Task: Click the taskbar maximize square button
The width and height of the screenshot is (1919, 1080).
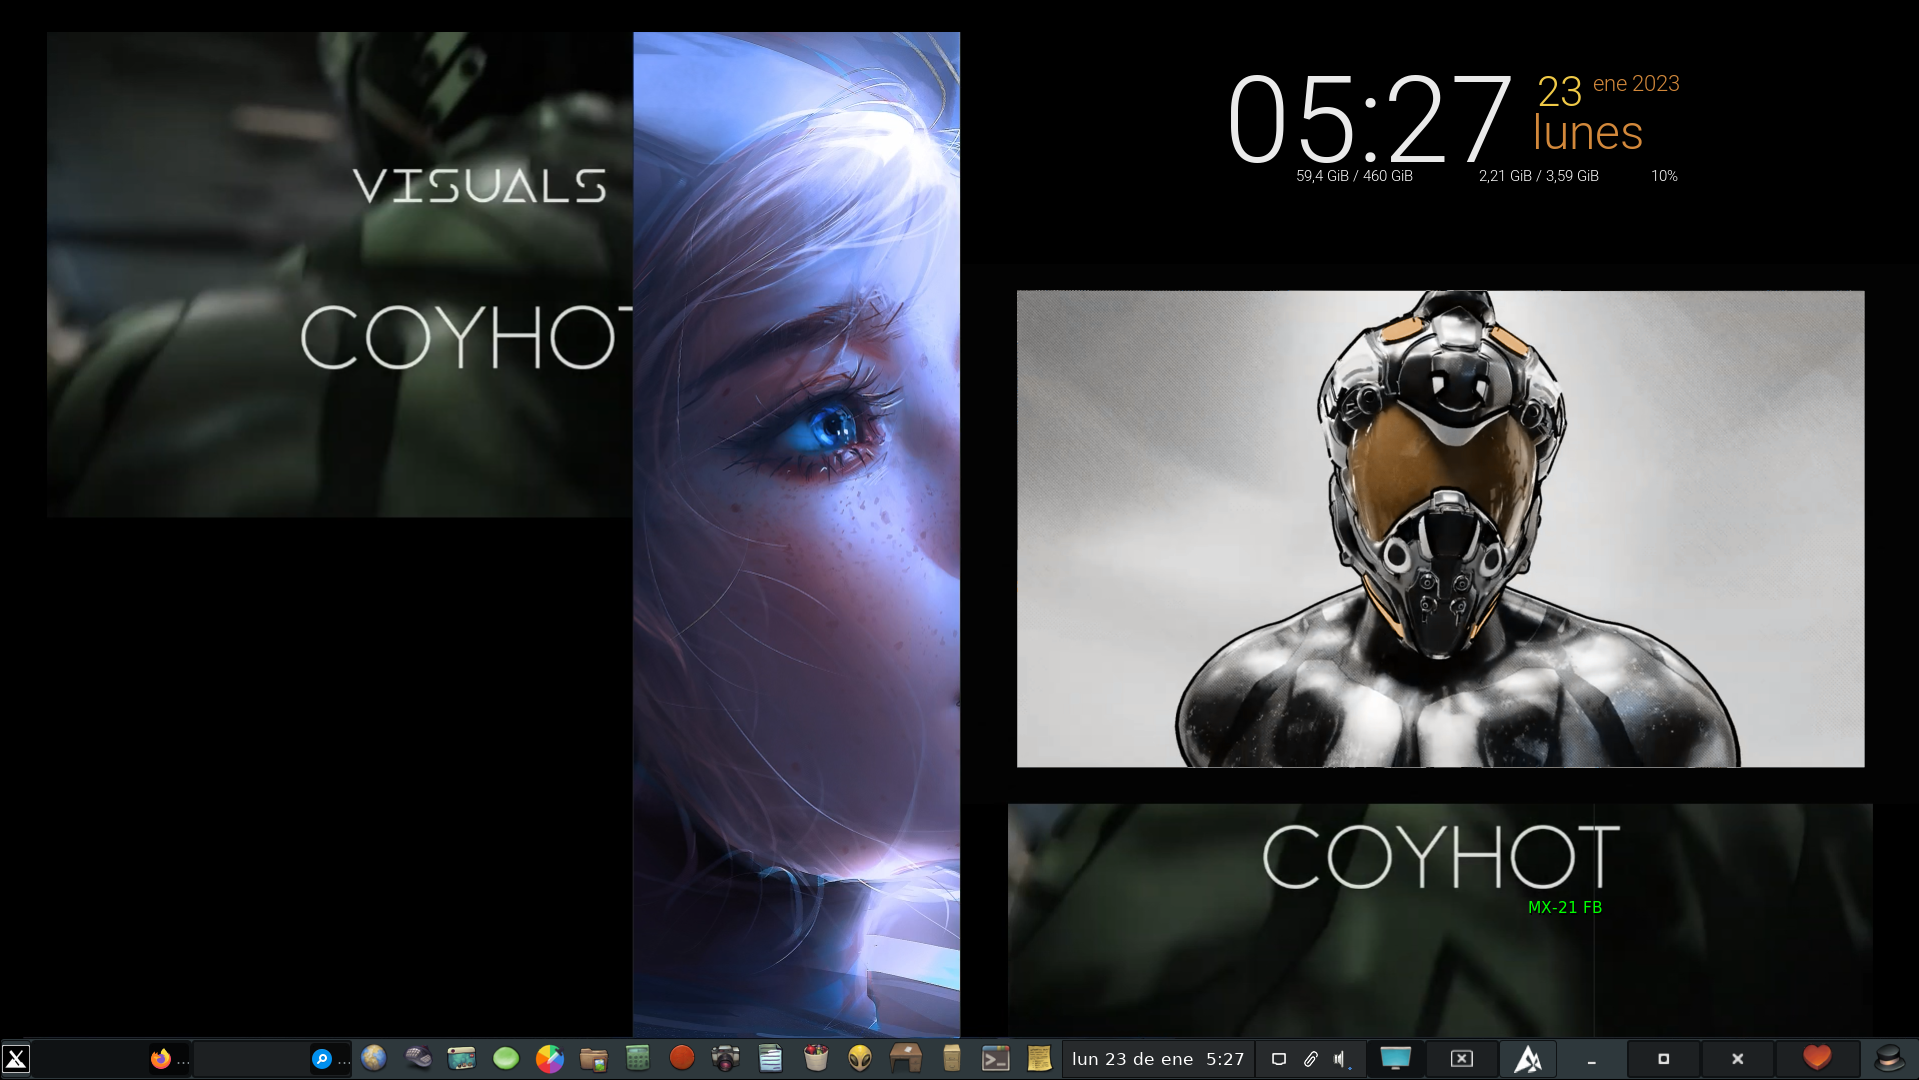Action: pos(1664,1059)
